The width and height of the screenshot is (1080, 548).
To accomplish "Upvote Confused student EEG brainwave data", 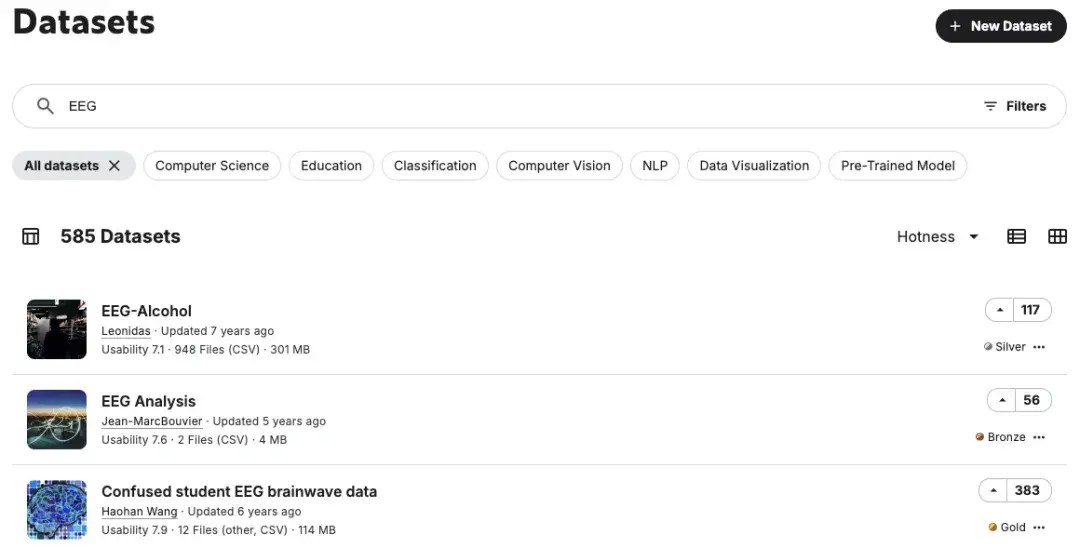I will (993, 490).
